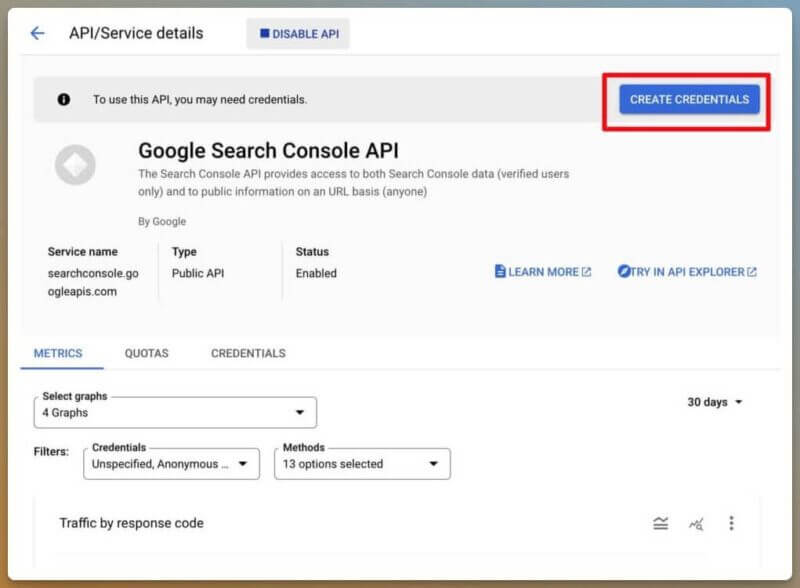
Task: Open Try in API Explorer link
Action: (x=687, y=272)
